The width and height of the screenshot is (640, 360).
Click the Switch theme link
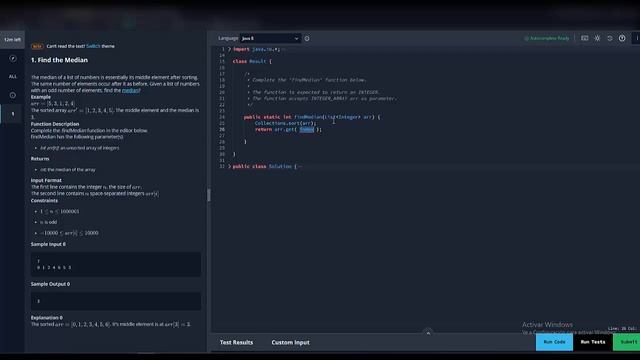pyautogui.click(x=93, y=46)
